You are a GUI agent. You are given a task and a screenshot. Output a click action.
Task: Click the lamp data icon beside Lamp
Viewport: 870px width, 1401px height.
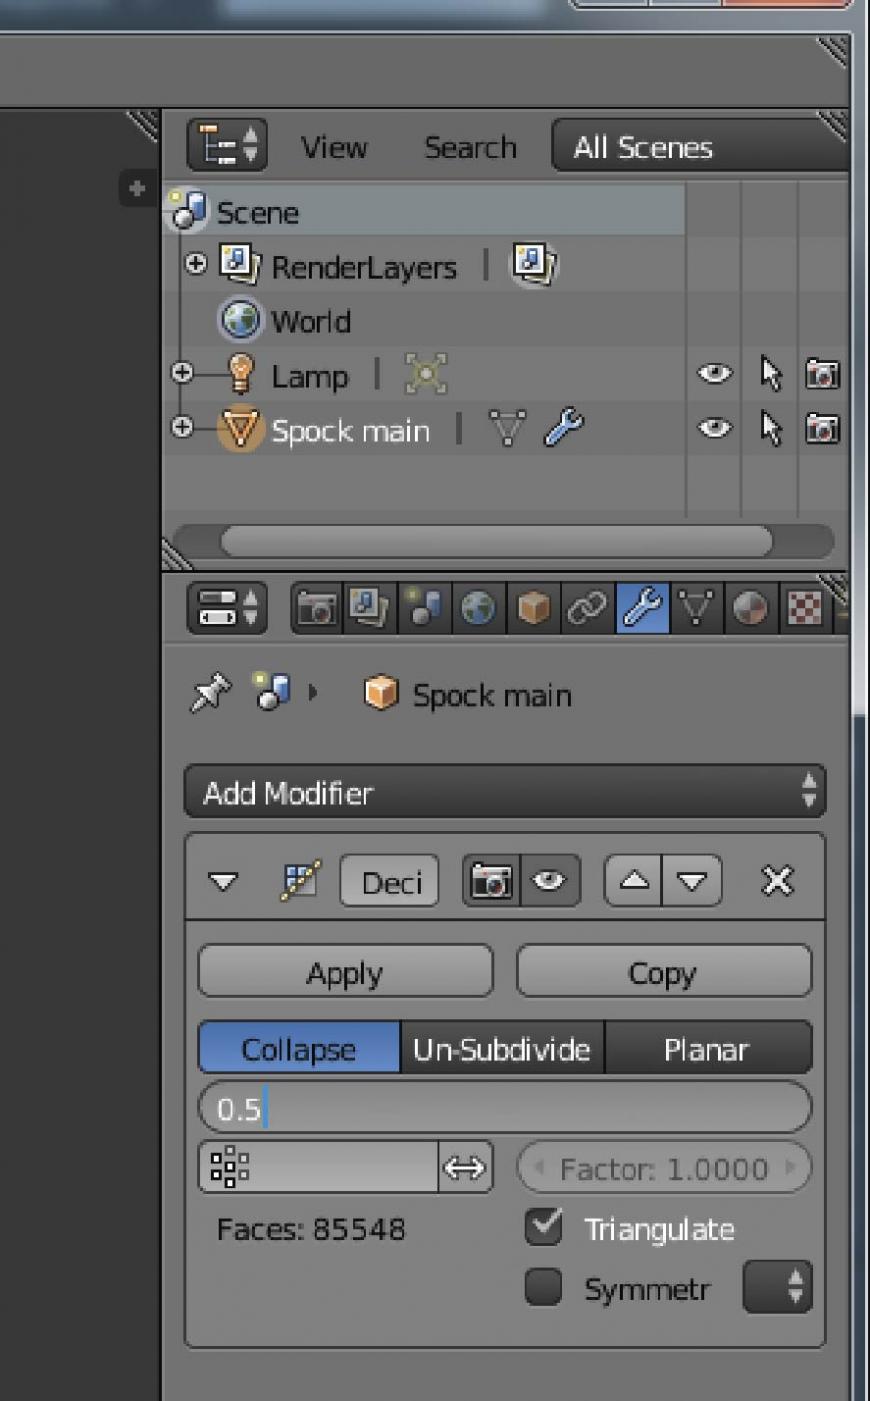tap(425, 374)
